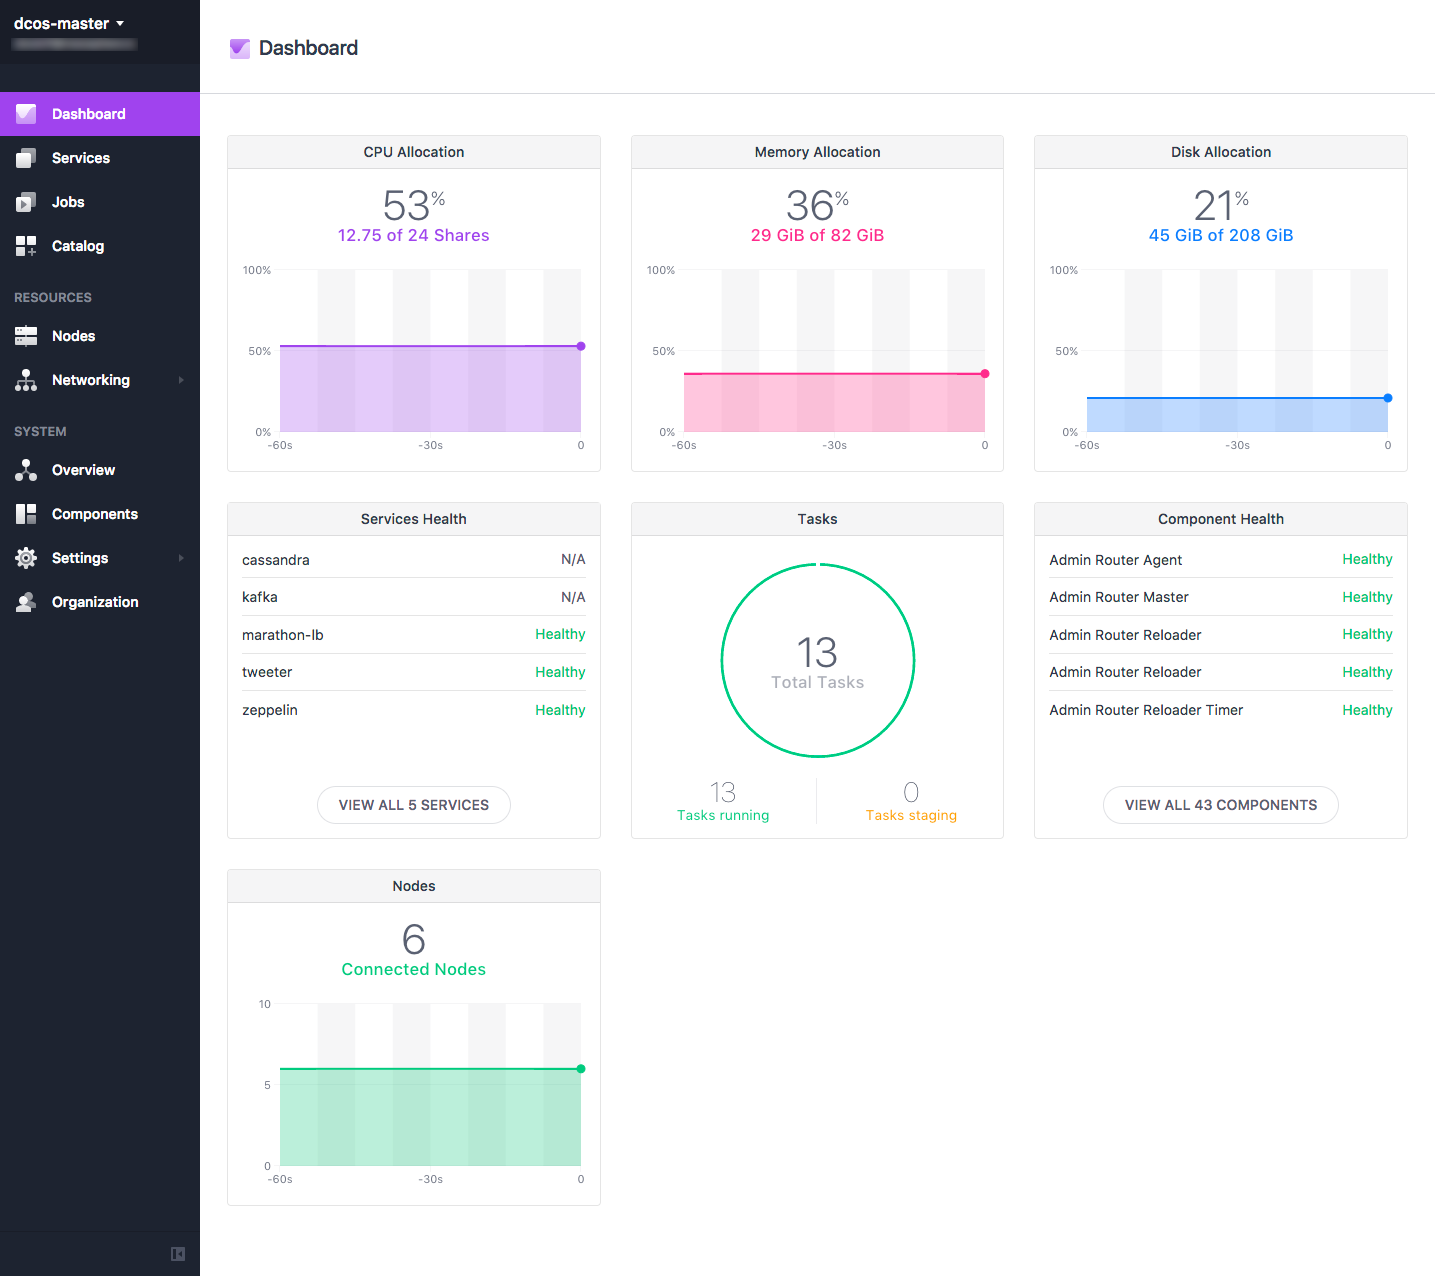Screen dimensions: 1435x1276
Task: Click the 'Disk Allocation' panel header
Action: click(1221, 152)
